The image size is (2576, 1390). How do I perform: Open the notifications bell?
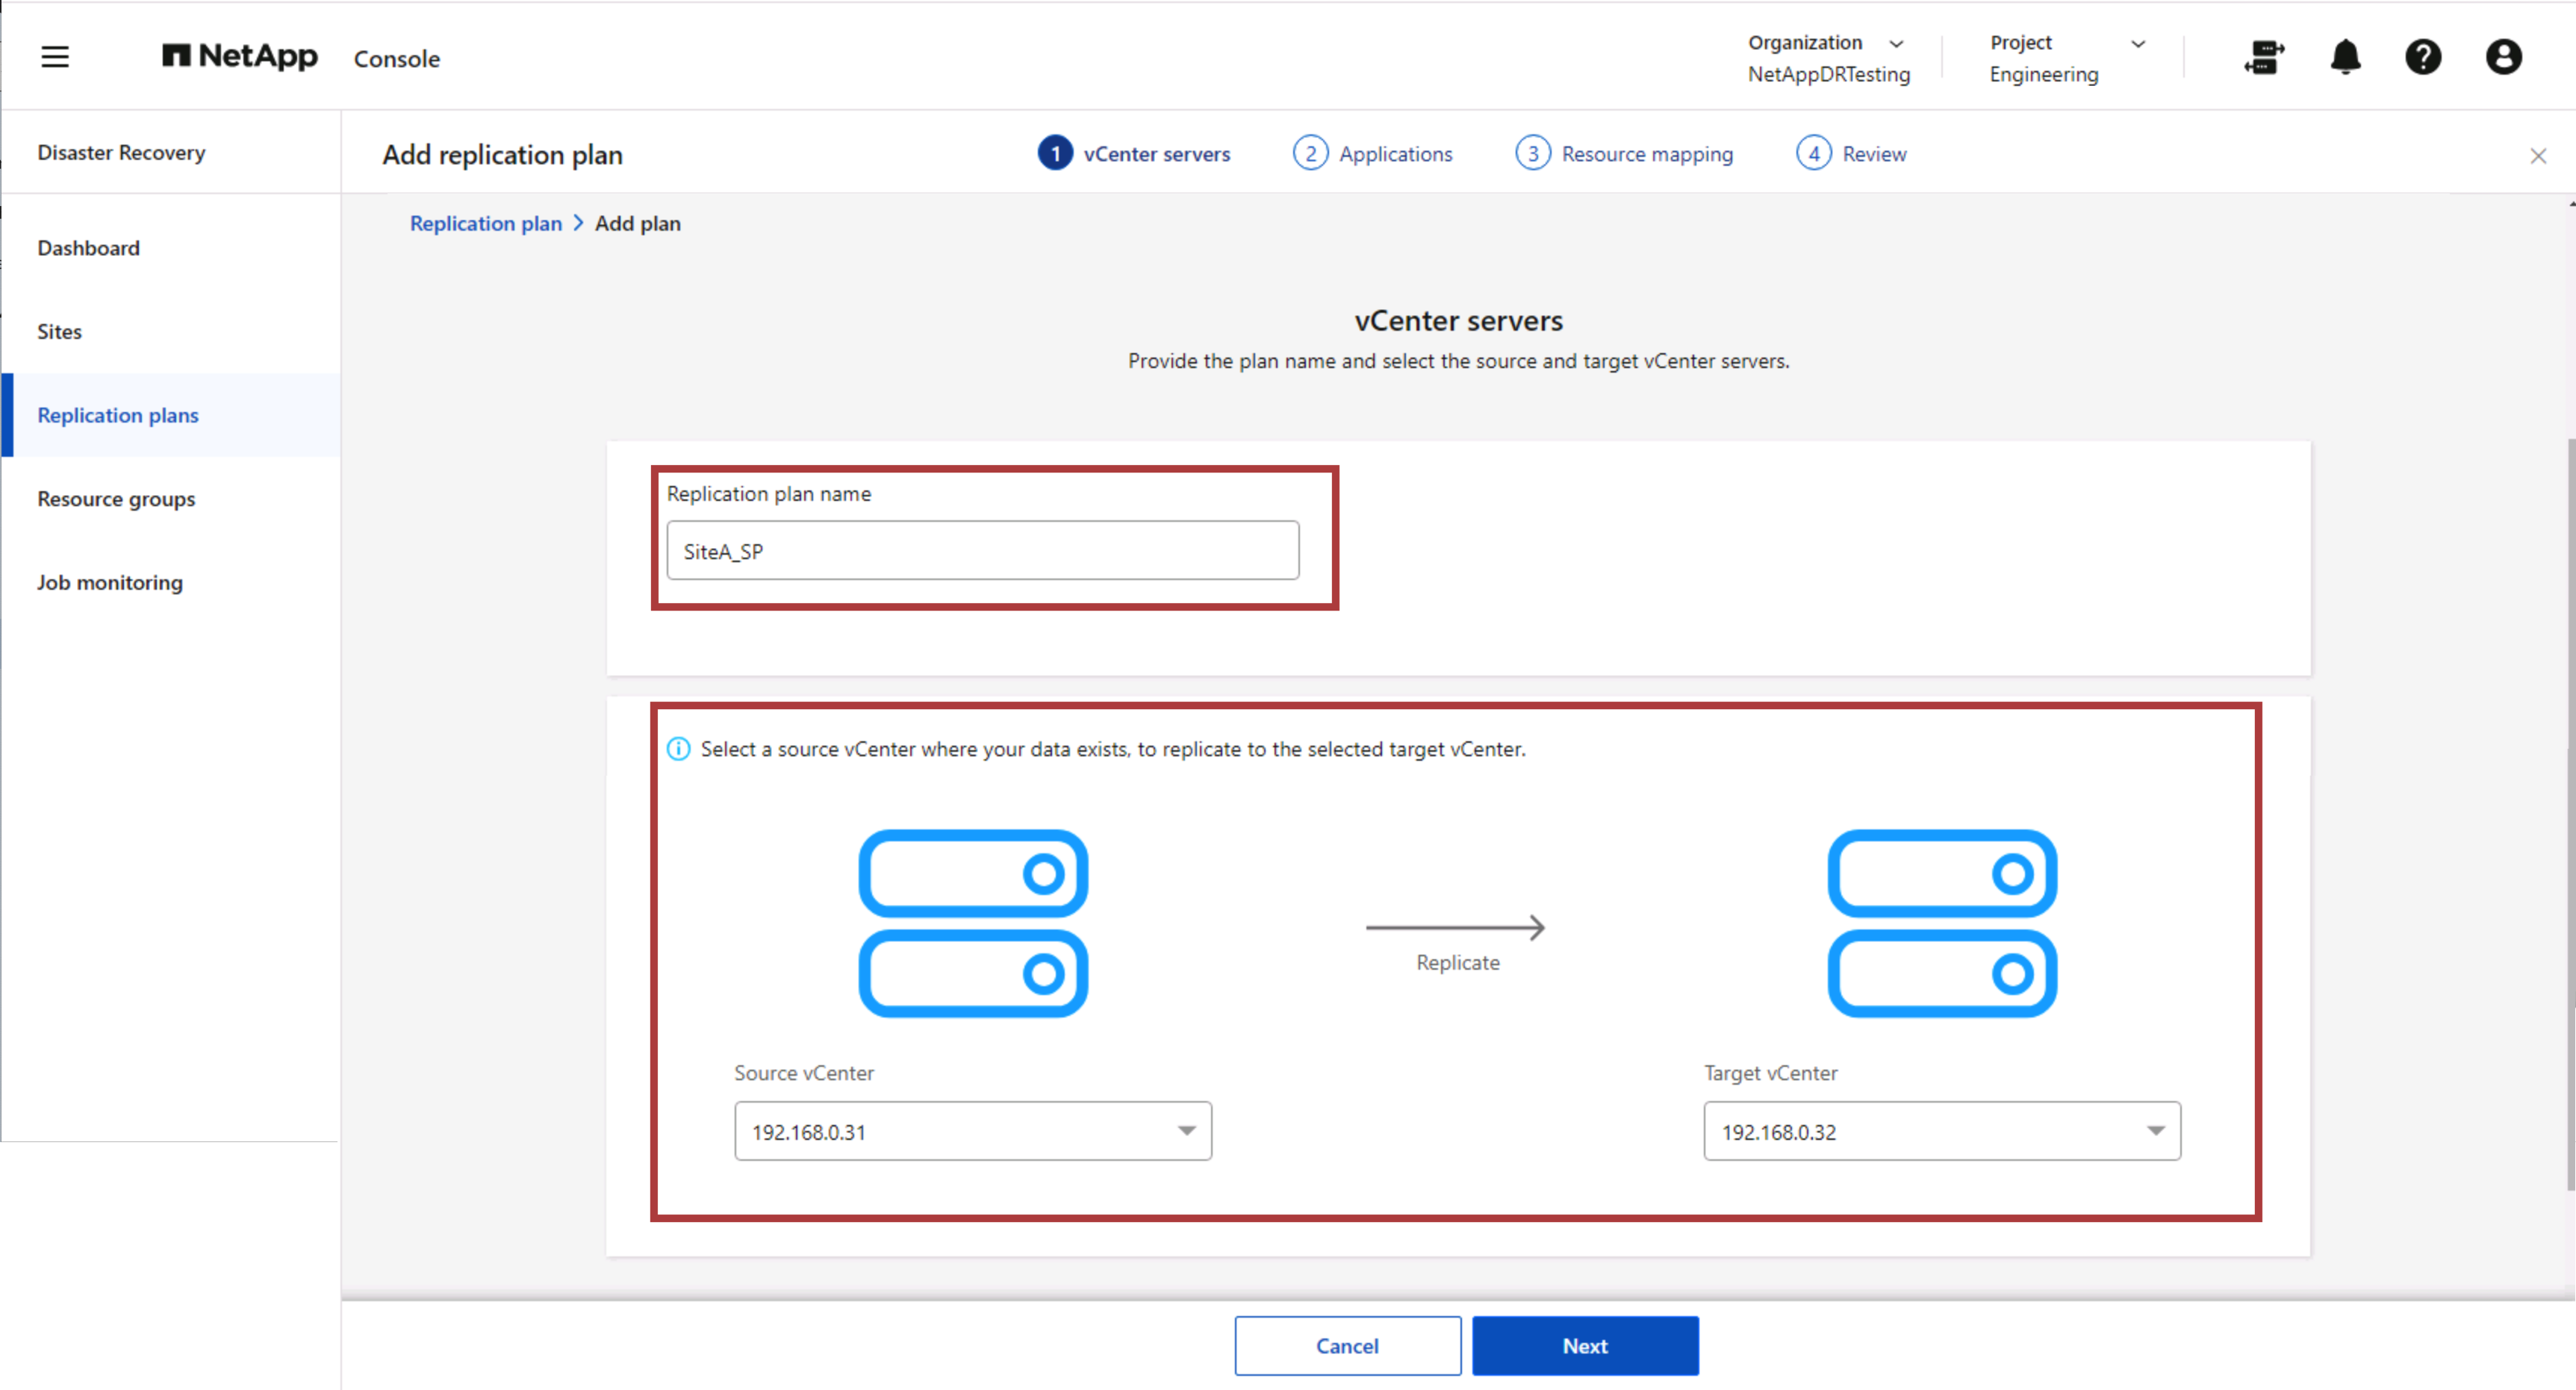click(x=2345, y=58)
